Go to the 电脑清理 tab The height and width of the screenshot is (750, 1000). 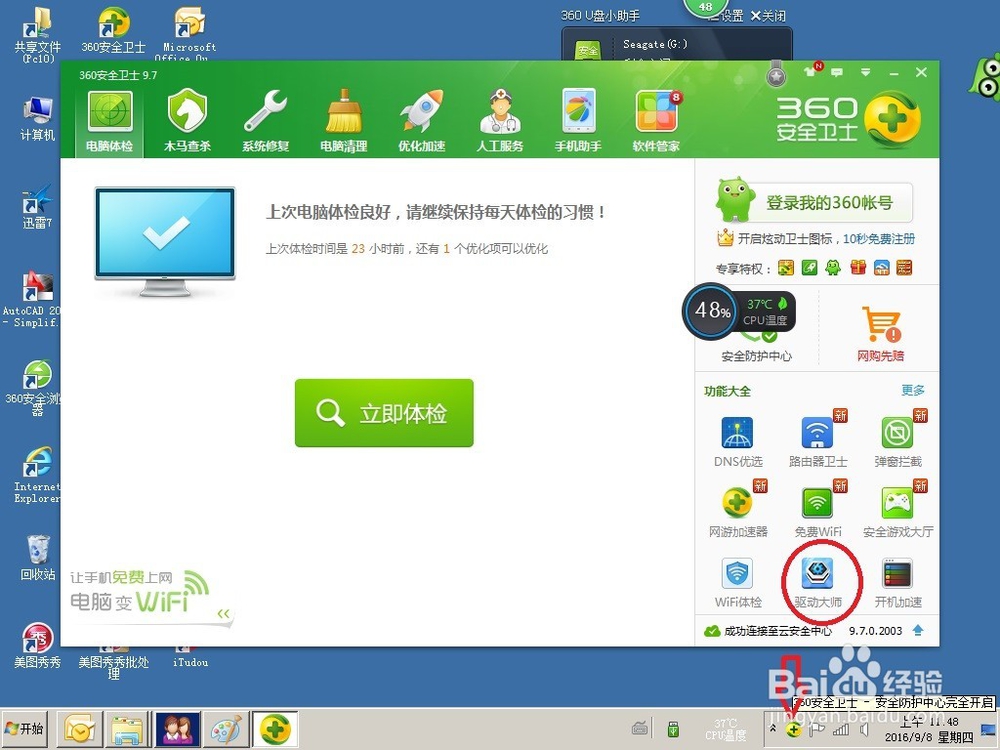pos(343,121)
